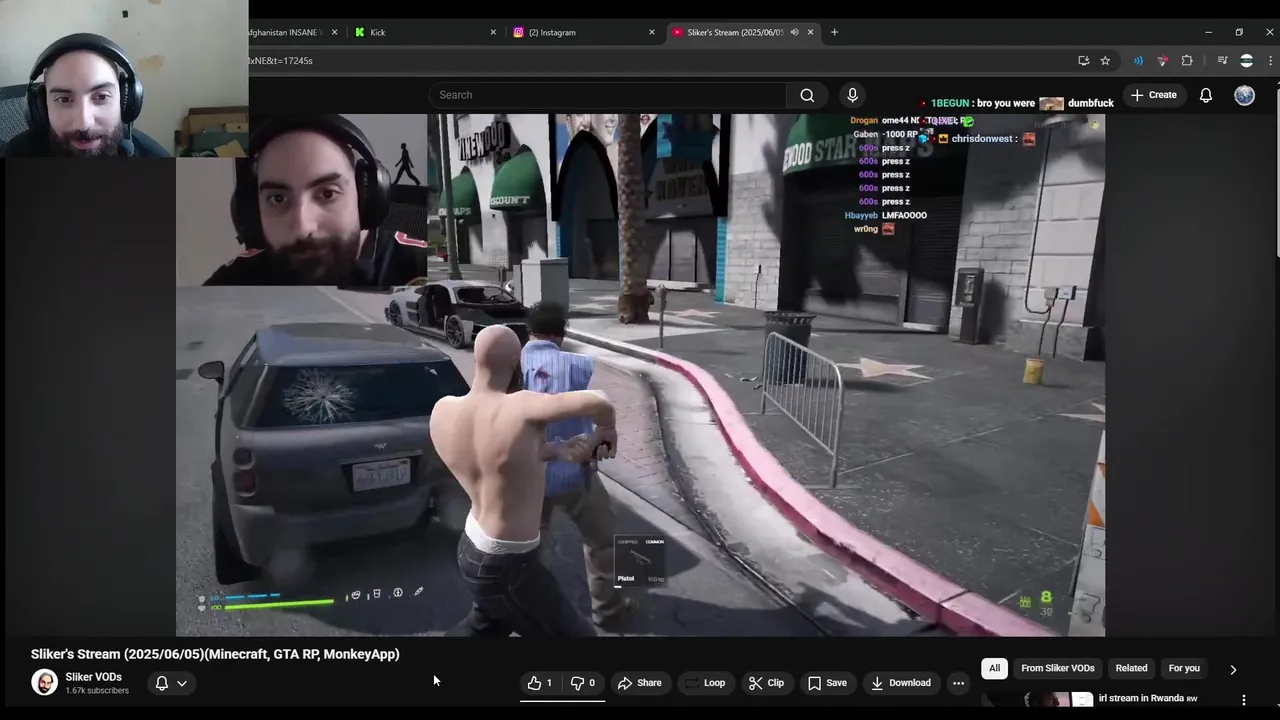Screen dimensions: 1280x720
Task: Click the red extension icon in the toolbar
Action: pyautogui.click(x=1162, y=61)
